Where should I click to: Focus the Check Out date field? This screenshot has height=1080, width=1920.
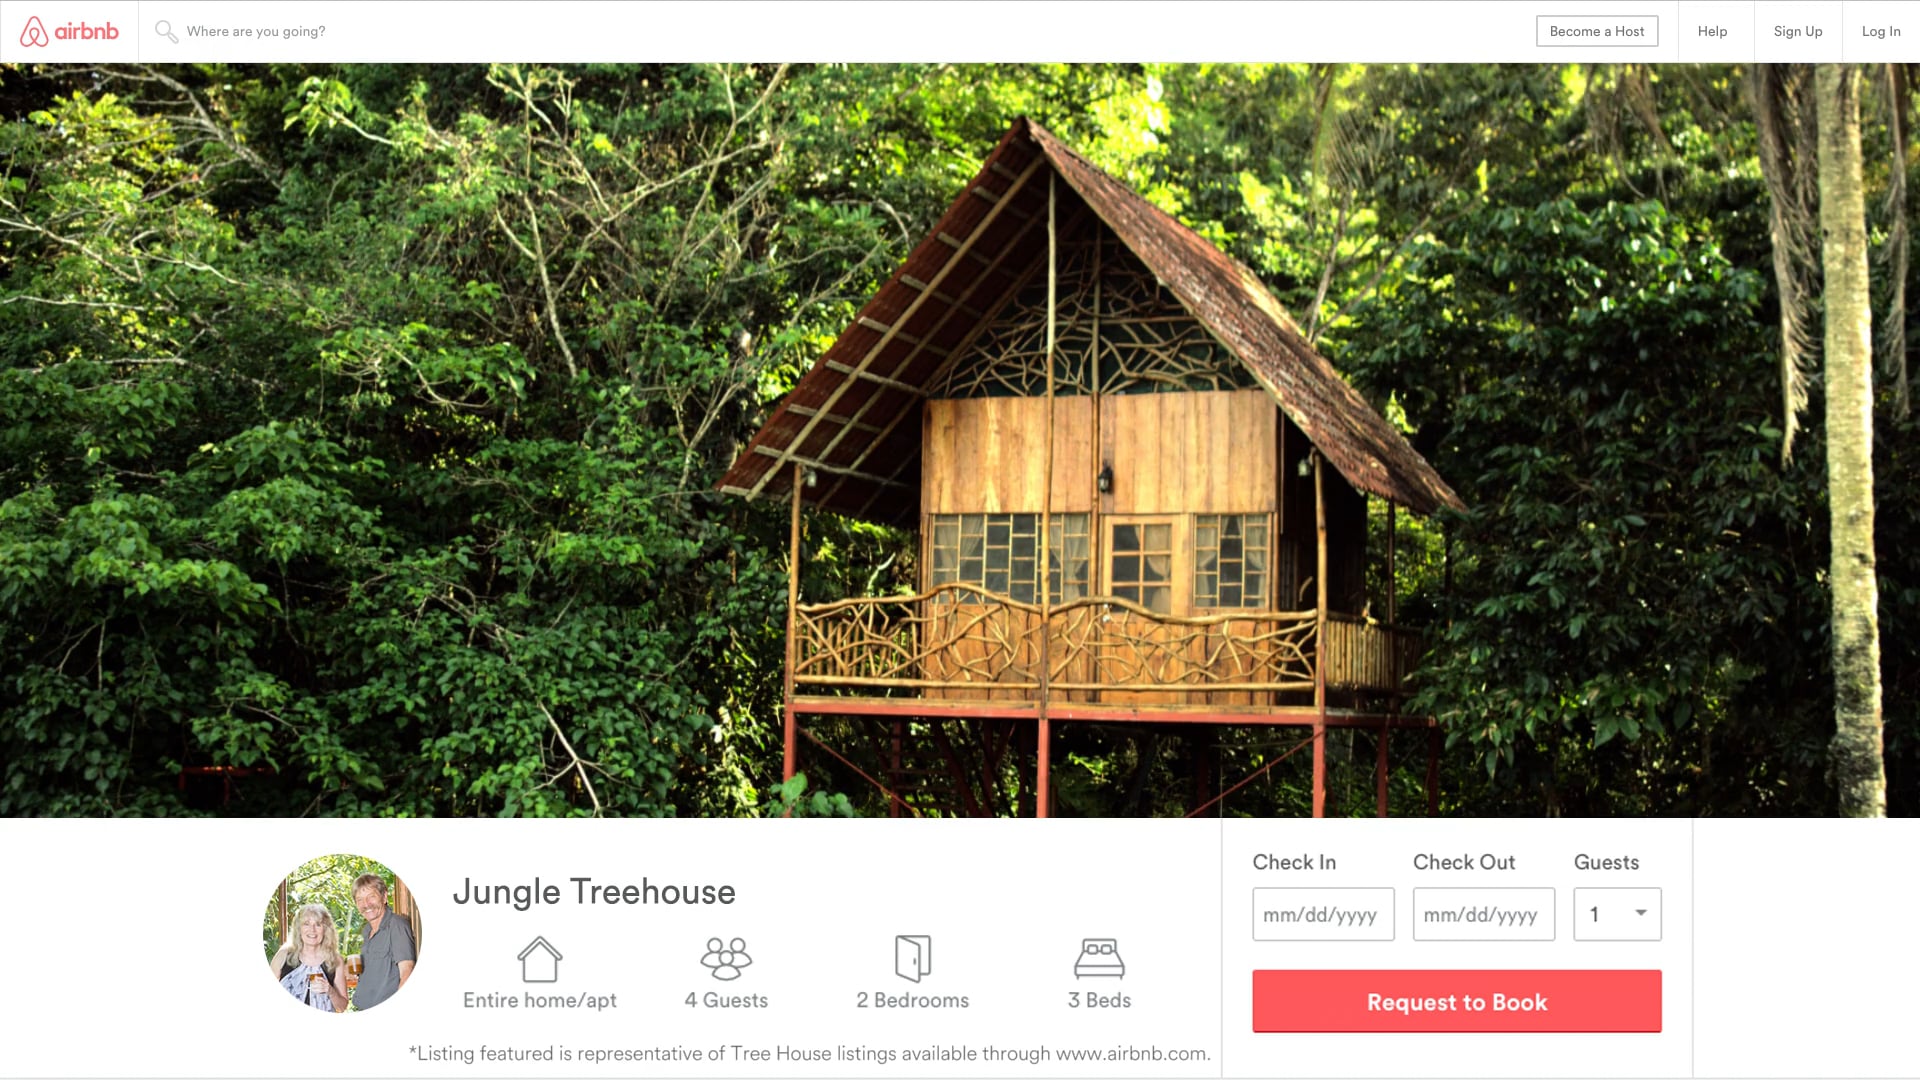[x=1484, y=914]
